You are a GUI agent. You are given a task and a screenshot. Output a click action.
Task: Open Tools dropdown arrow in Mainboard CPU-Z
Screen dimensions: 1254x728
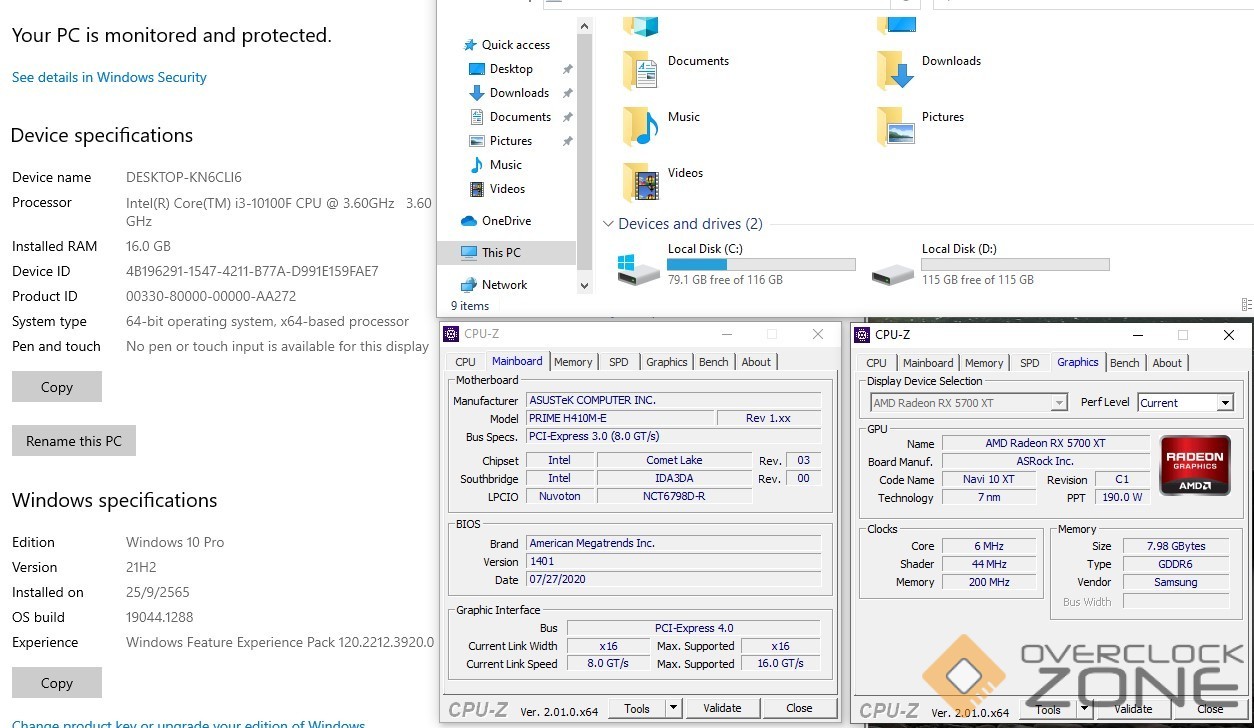[674, 708]
